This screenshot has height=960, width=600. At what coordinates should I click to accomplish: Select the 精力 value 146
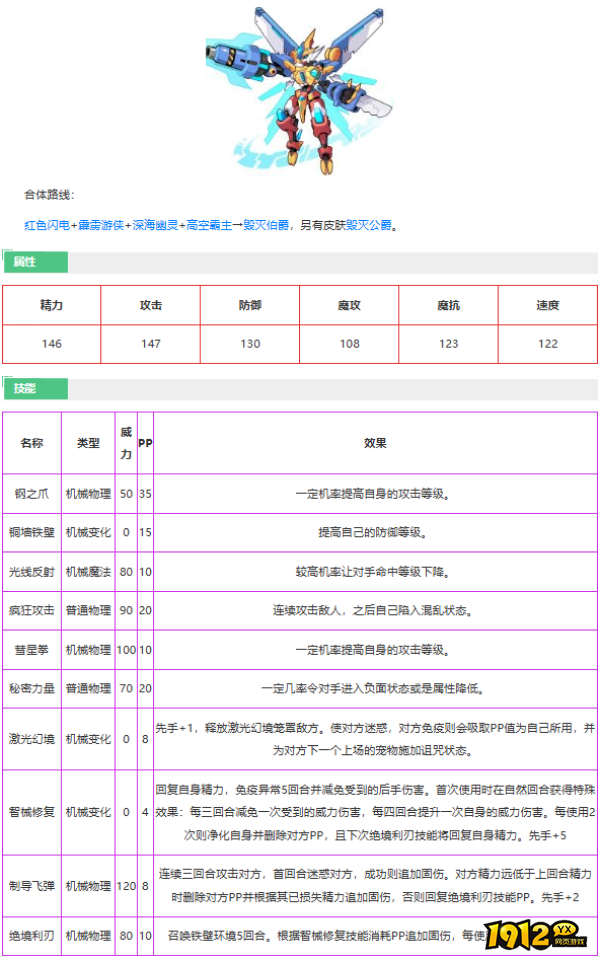(51, 344)
